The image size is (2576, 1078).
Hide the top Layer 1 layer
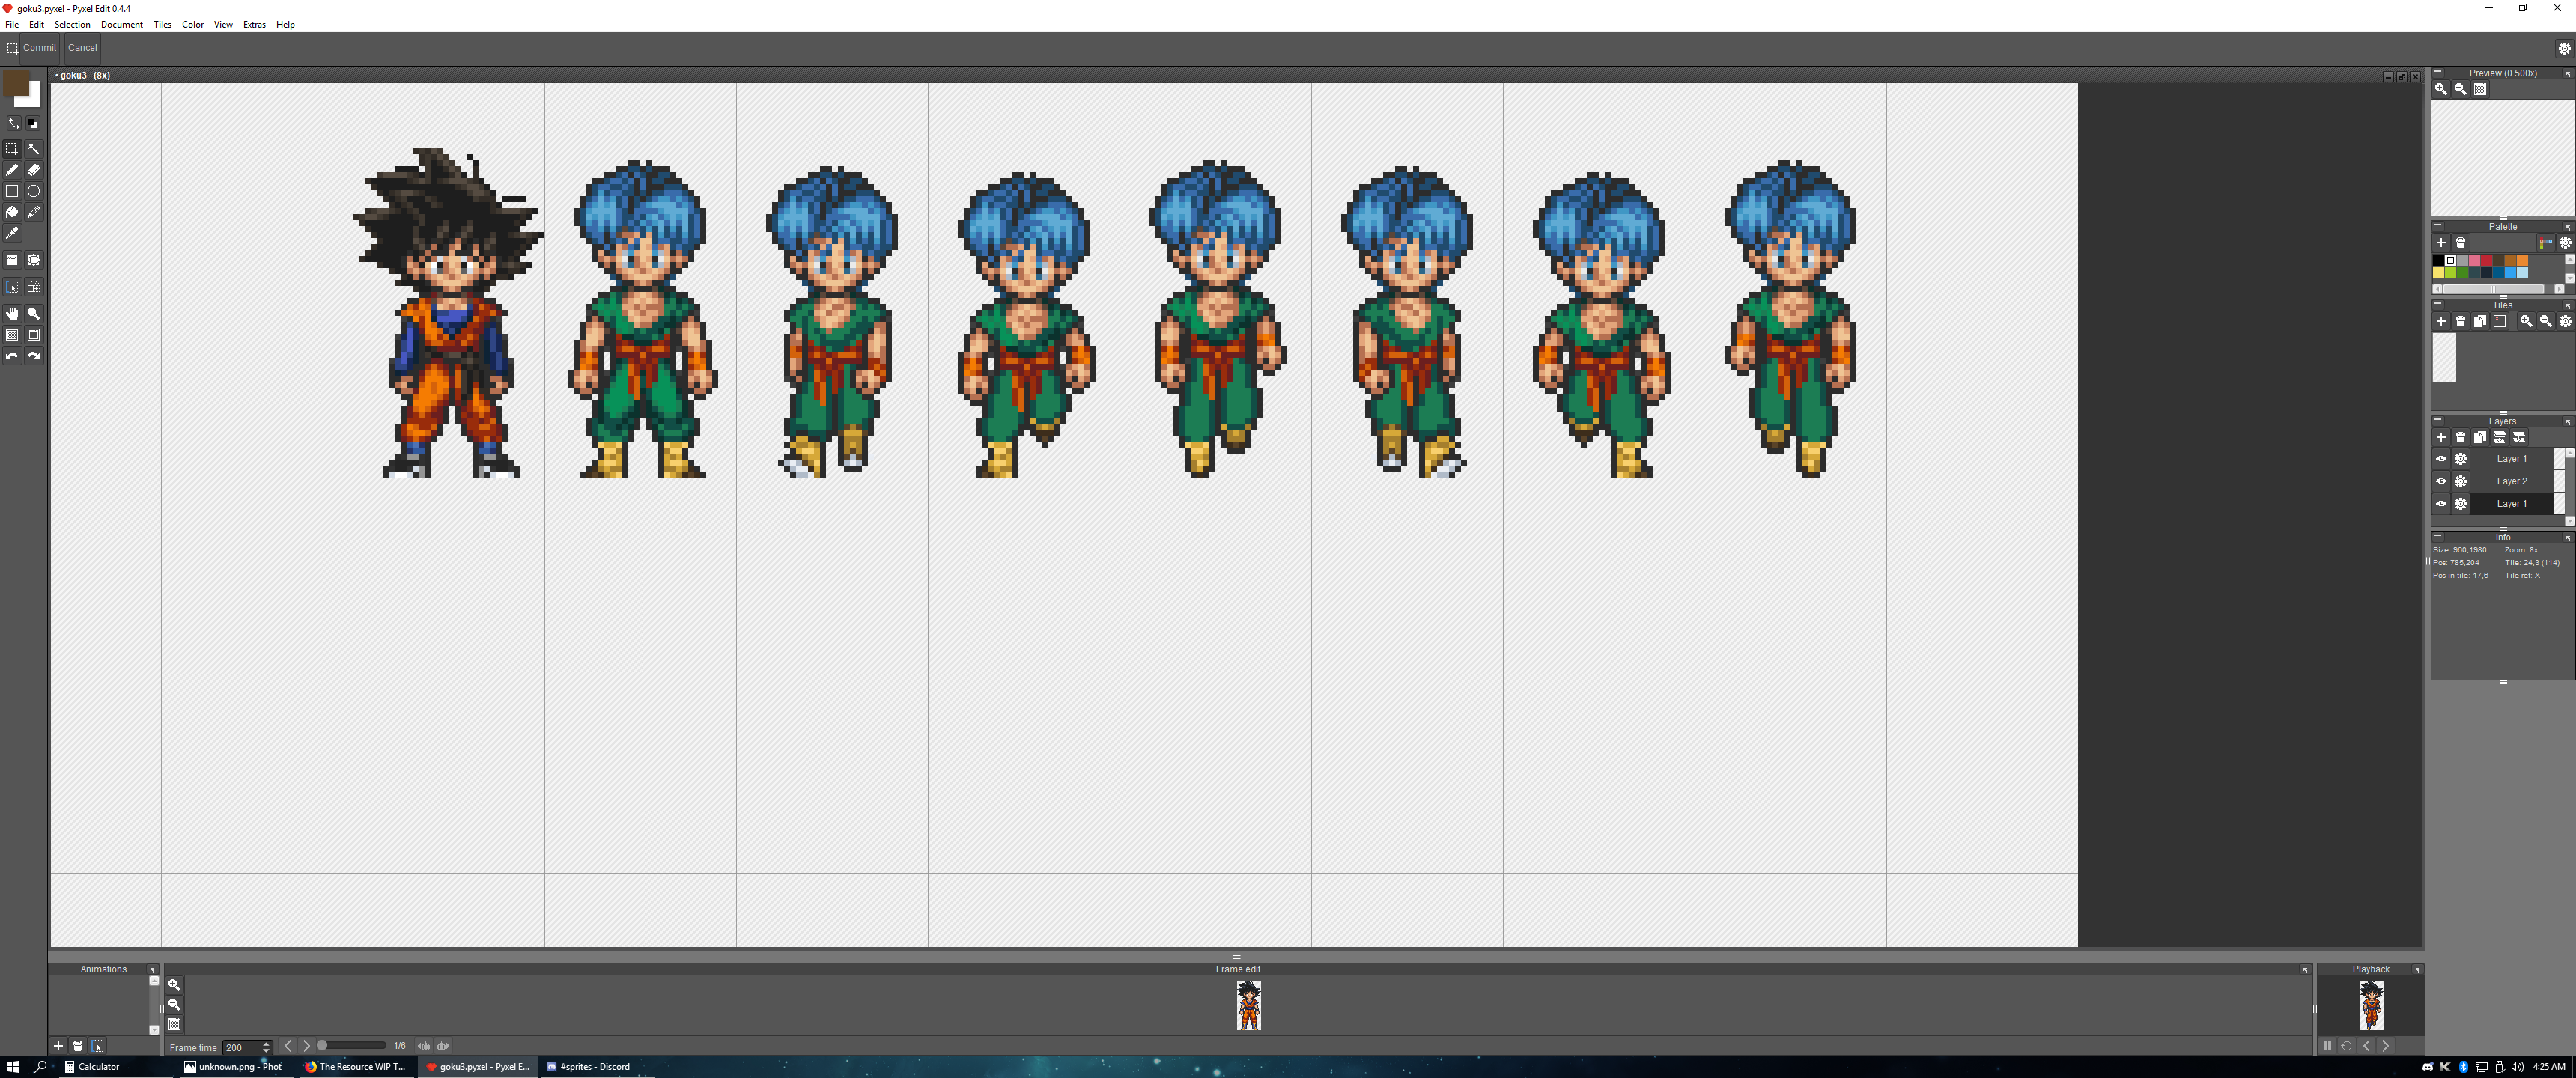pyautogui.click(x=2441, y=459)
